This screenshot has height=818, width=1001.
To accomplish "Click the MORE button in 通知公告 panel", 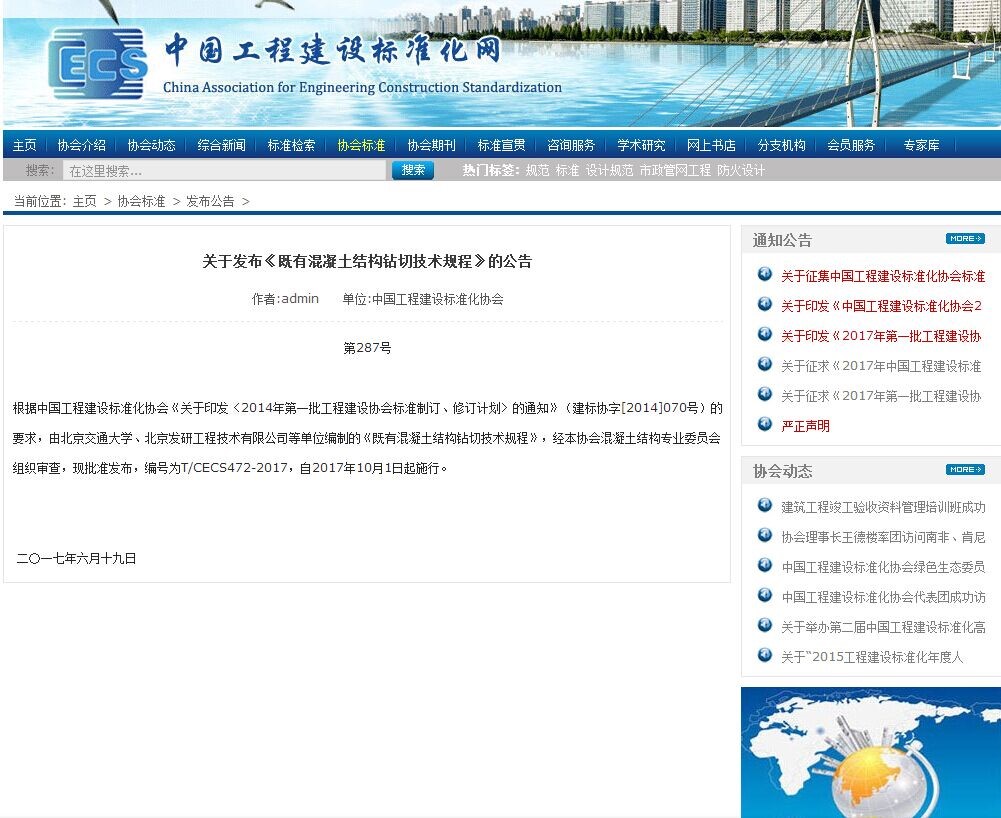I will 964,239.
